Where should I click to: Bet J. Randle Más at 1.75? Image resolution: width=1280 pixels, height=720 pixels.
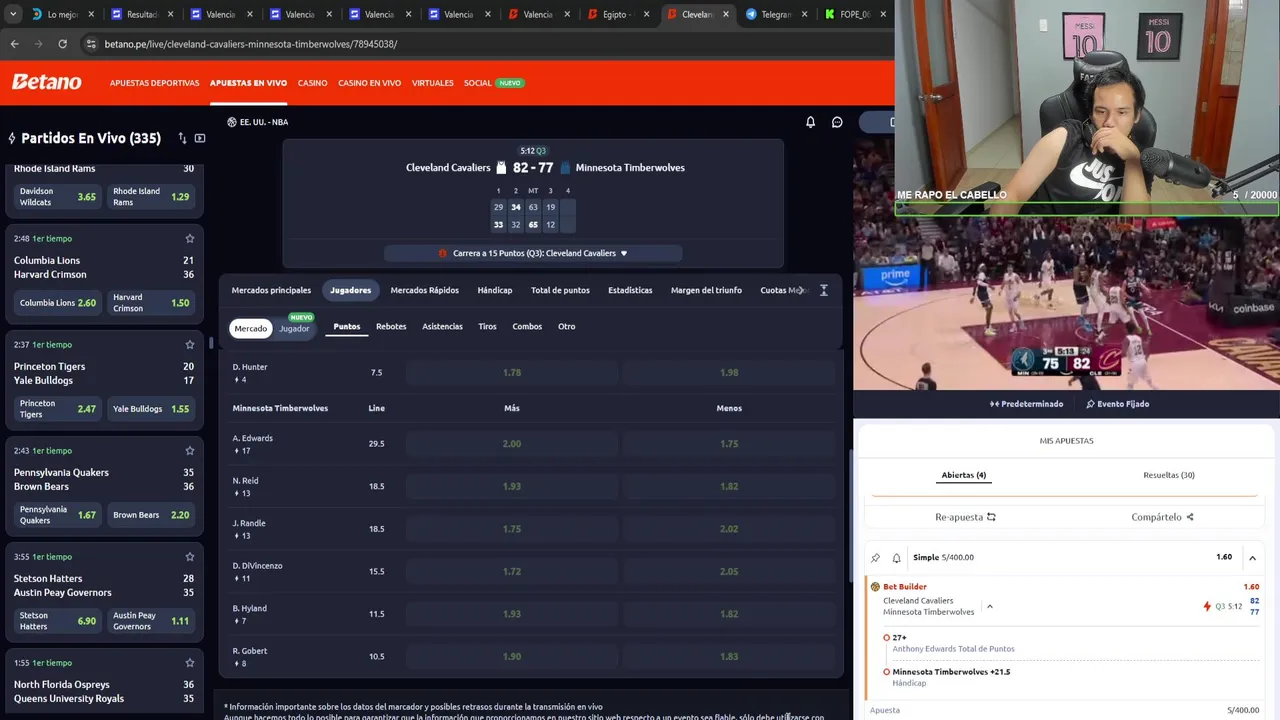[512, 529]
